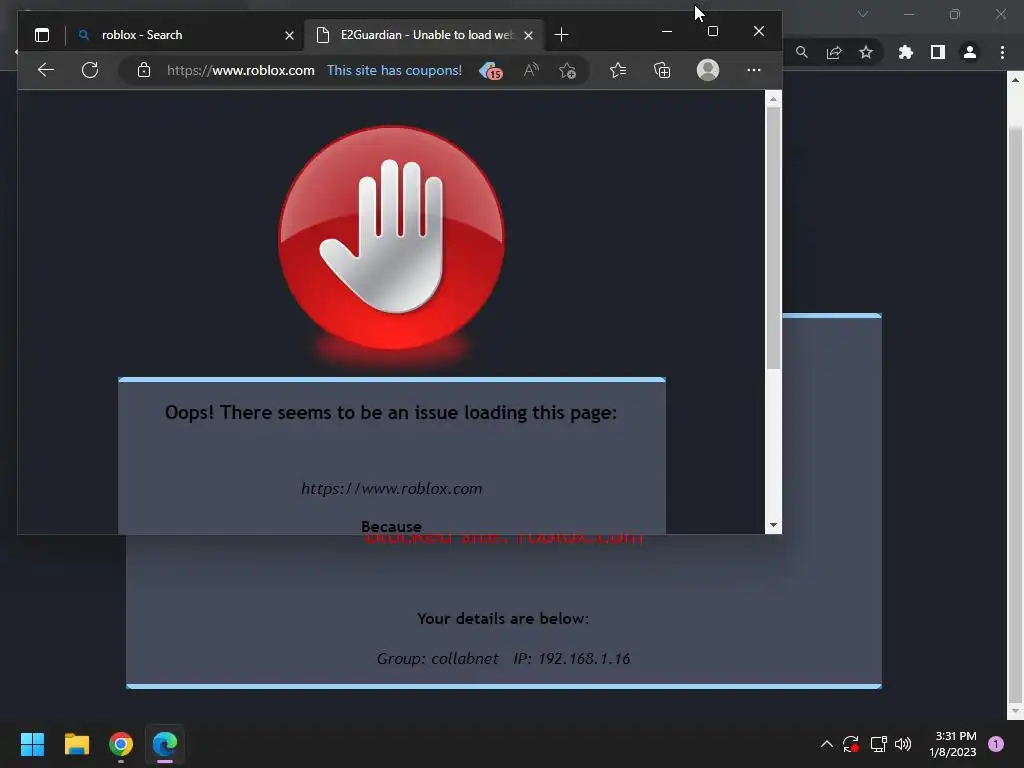The width and height of the screenshot is (1024, 768).
Task: Select the E2Guardian - Unable to load tab
Action: 424,35
